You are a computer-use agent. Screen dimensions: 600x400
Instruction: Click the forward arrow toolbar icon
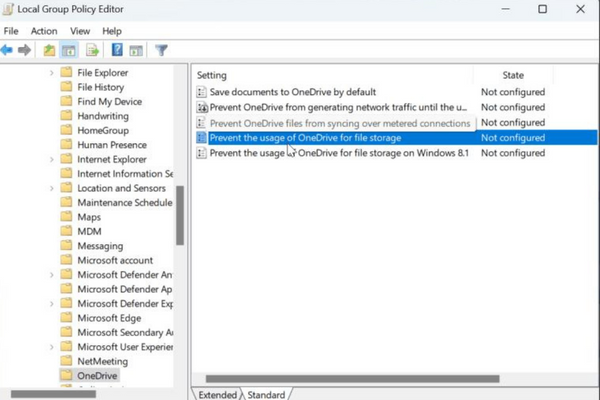[x=24, y=50]
